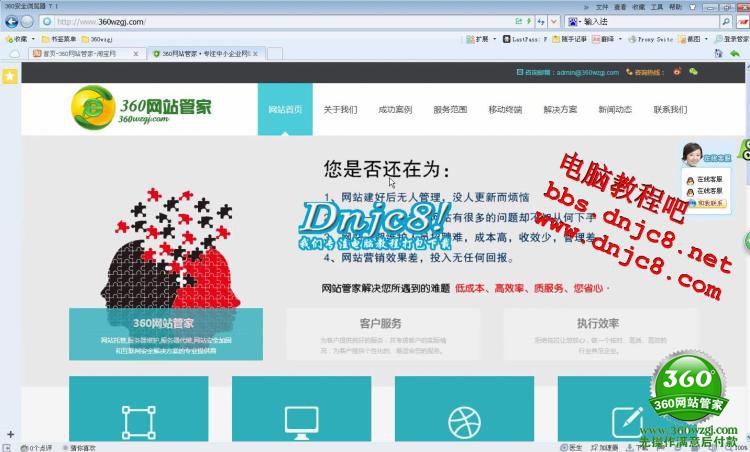This screenshot has width=750, height=452.
Task: Open the 随手记事 notes tool
Action: [x=570, y=39]
